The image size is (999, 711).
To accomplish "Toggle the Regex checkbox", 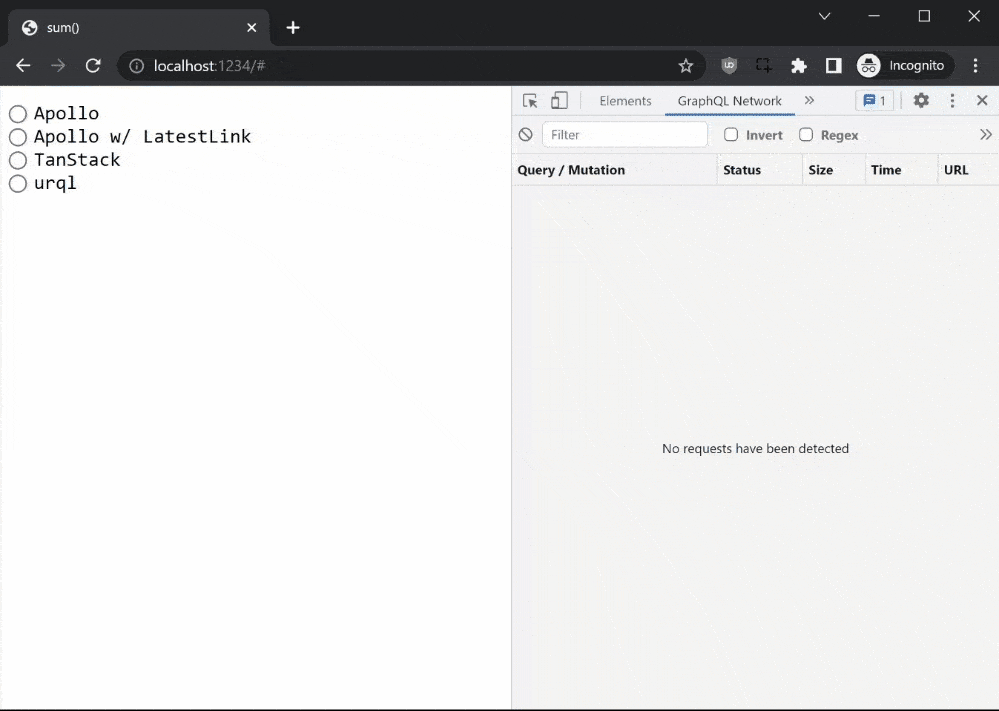I will click(x=806, y=134).
